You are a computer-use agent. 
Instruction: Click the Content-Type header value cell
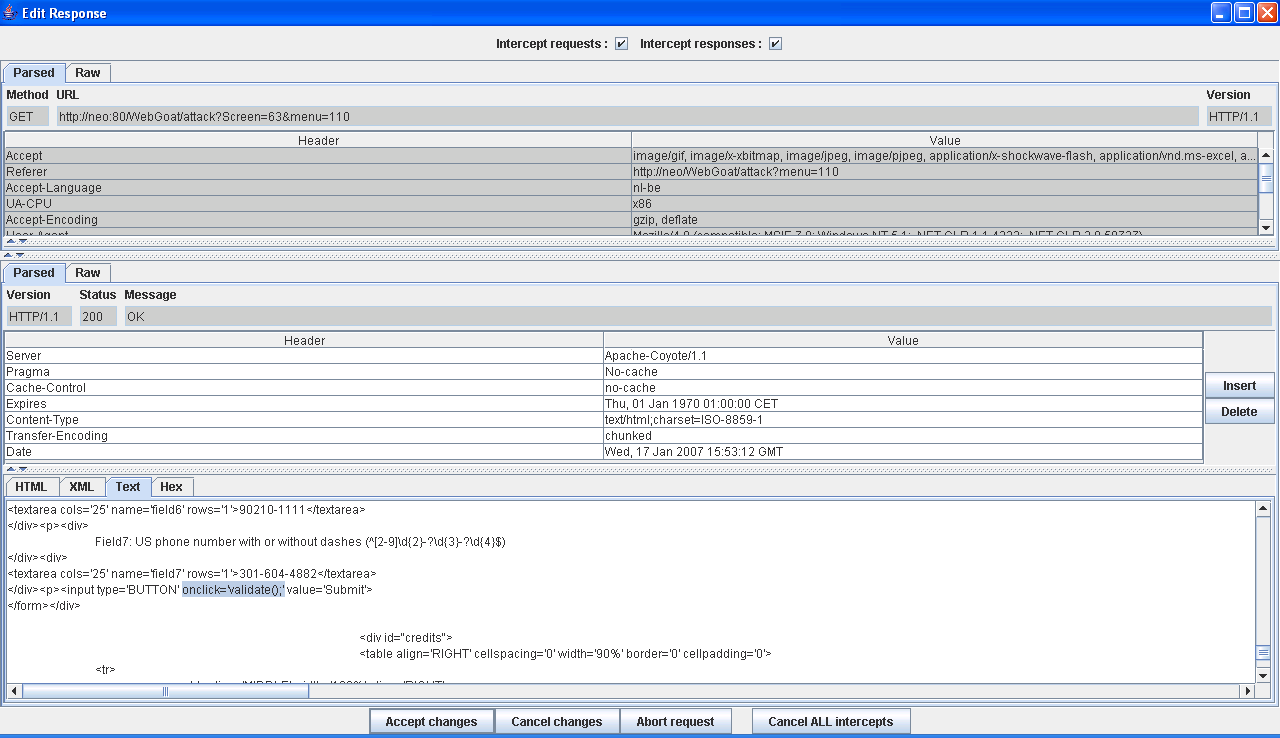coord(902,420)
